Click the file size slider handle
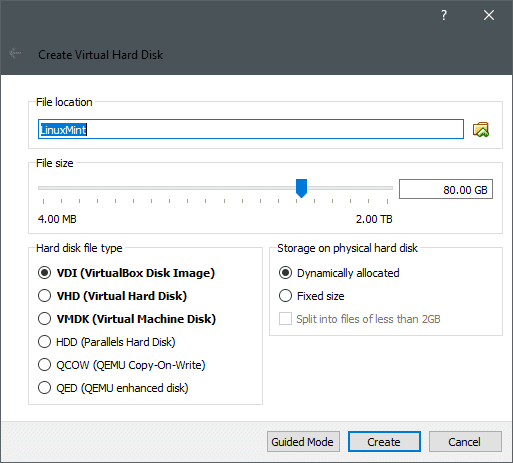 click(301, 188)
